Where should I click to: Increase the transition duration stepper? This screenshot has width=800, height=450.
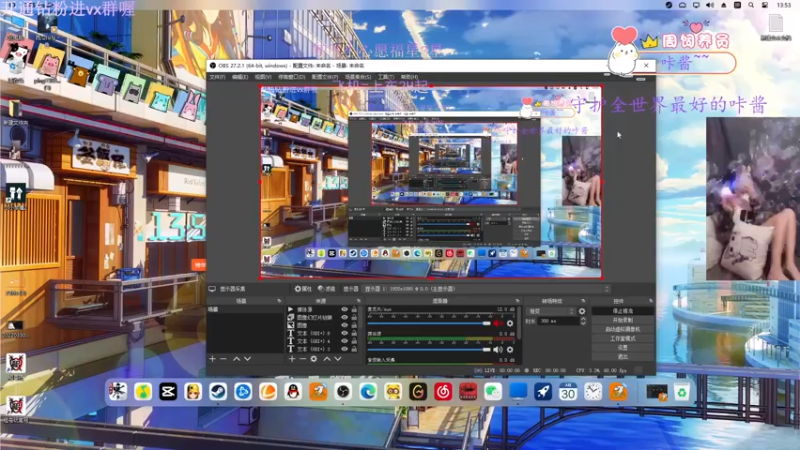[583, 319]
